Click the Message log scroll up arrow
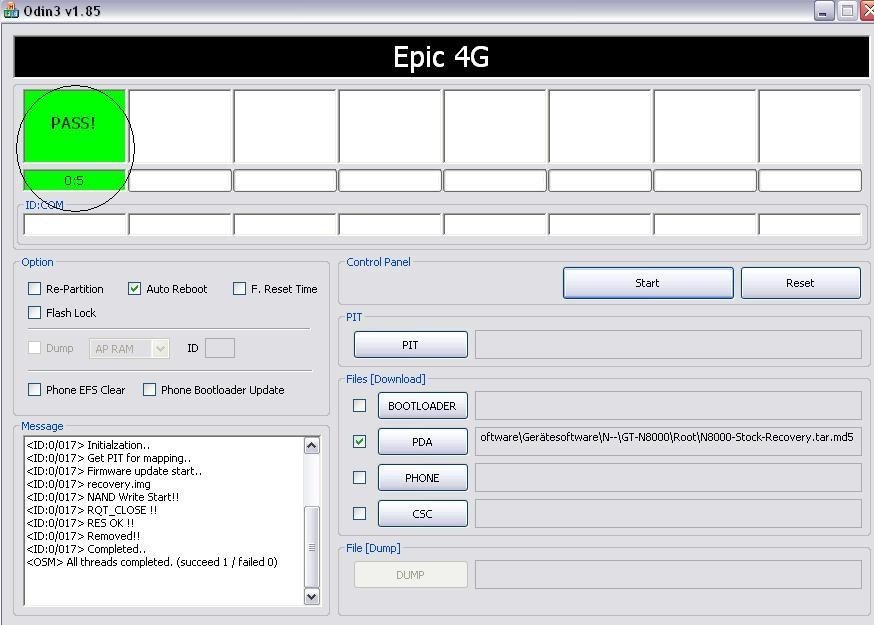 pos(312,445)
